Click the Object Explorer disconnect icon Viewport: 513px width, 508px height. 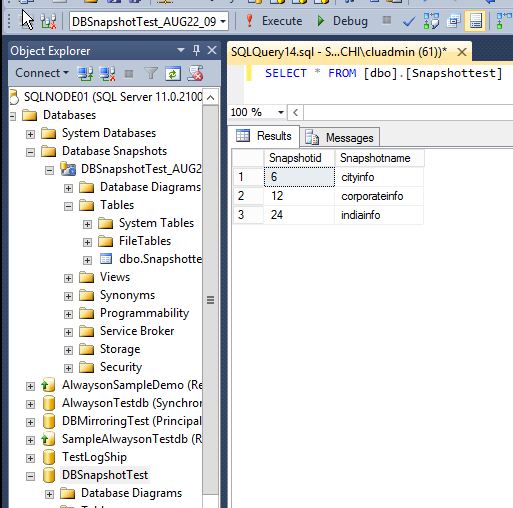pos(108,73)
